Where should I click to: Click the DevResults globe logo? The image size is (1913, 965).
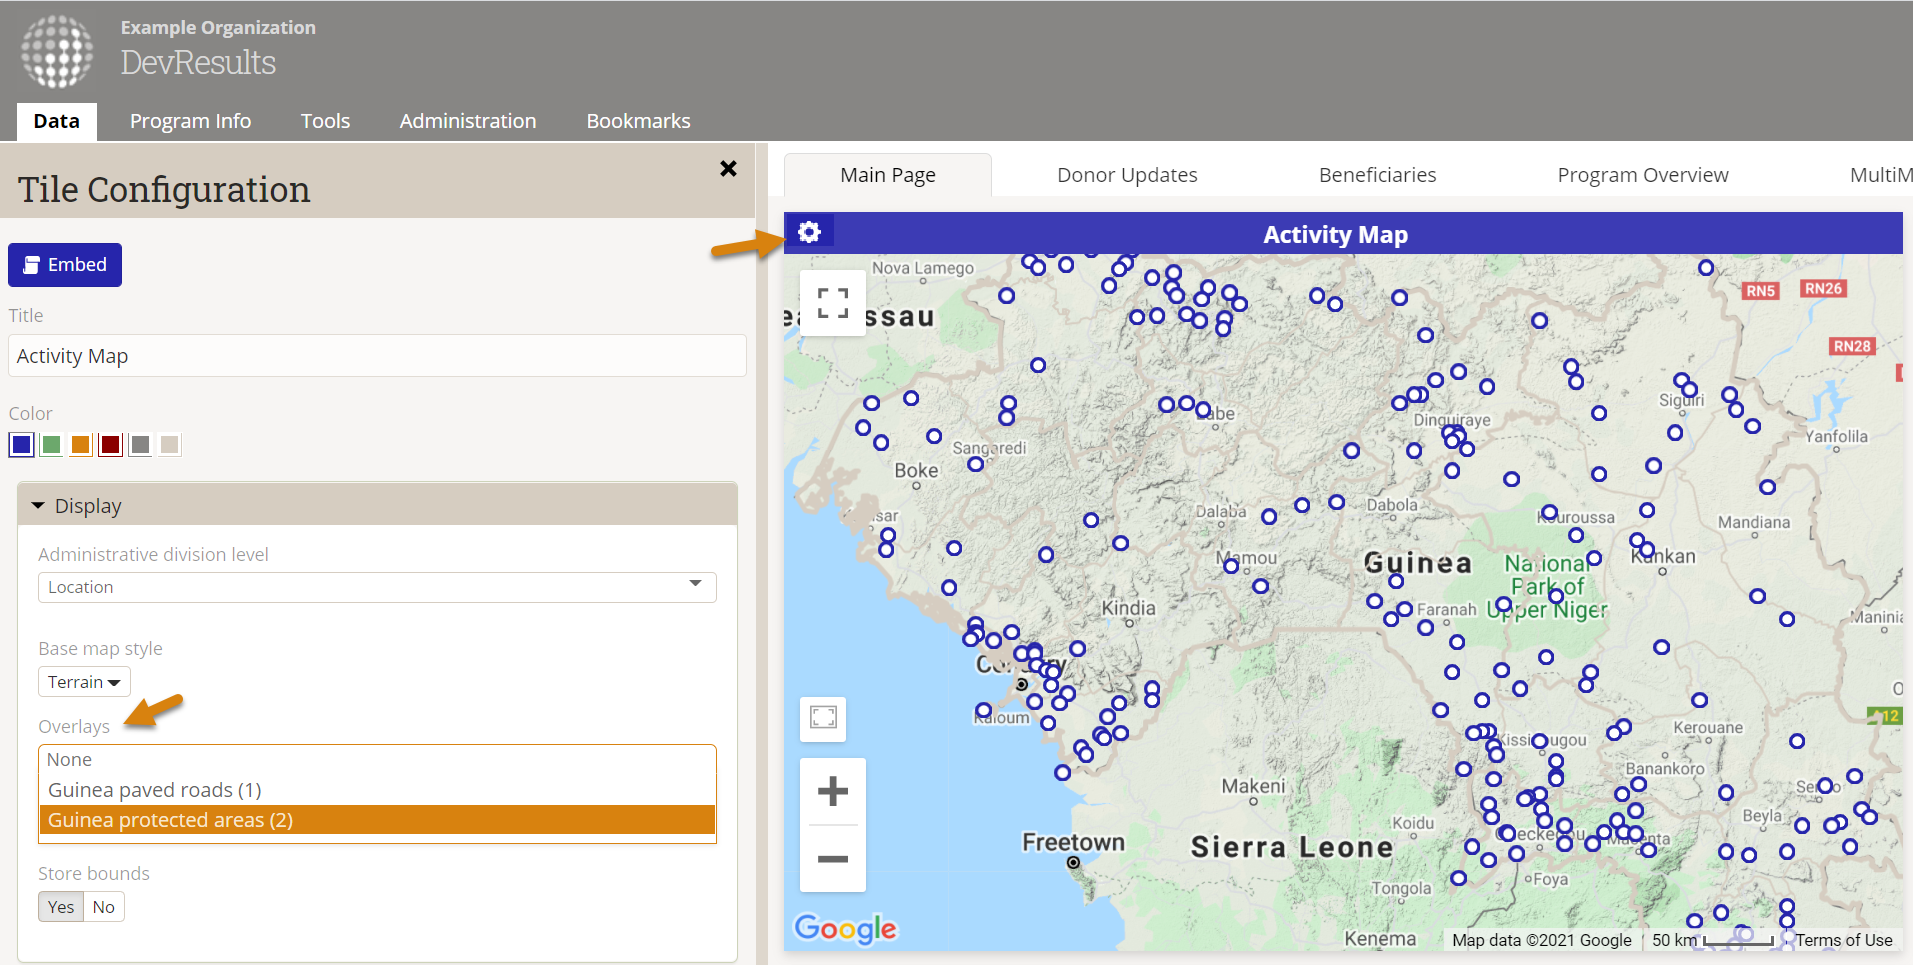(x=57, y=52)
